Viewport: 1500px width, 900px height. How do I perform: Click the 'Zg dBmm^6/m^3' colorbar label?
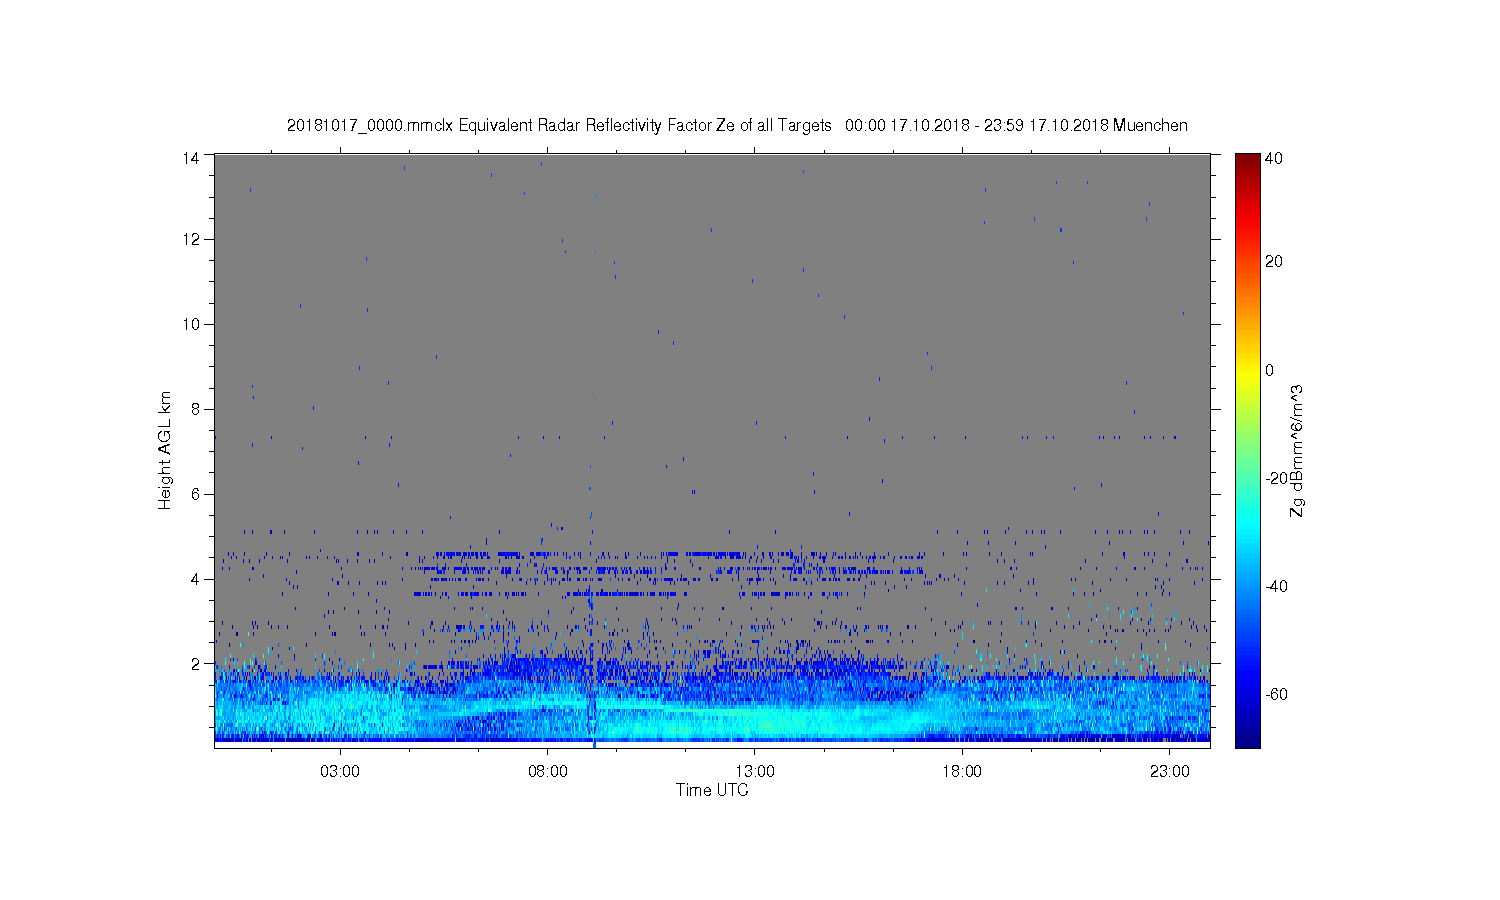(1297, 451)
